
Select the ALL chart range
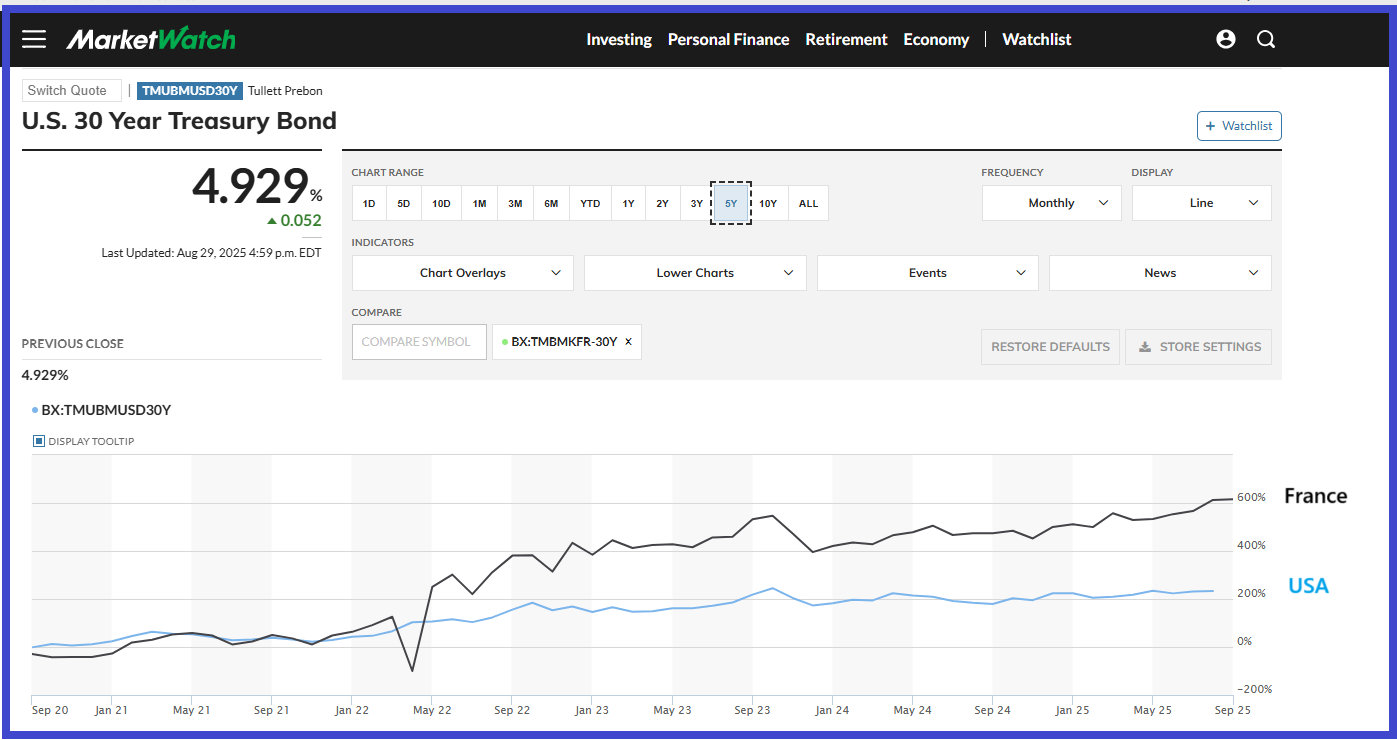(x=808, y=203)
